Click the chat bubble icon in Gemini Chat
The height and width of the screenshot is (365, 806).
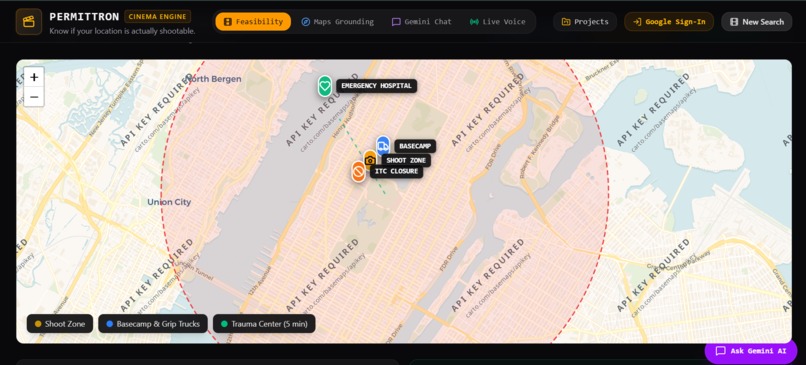pos(396,22)
